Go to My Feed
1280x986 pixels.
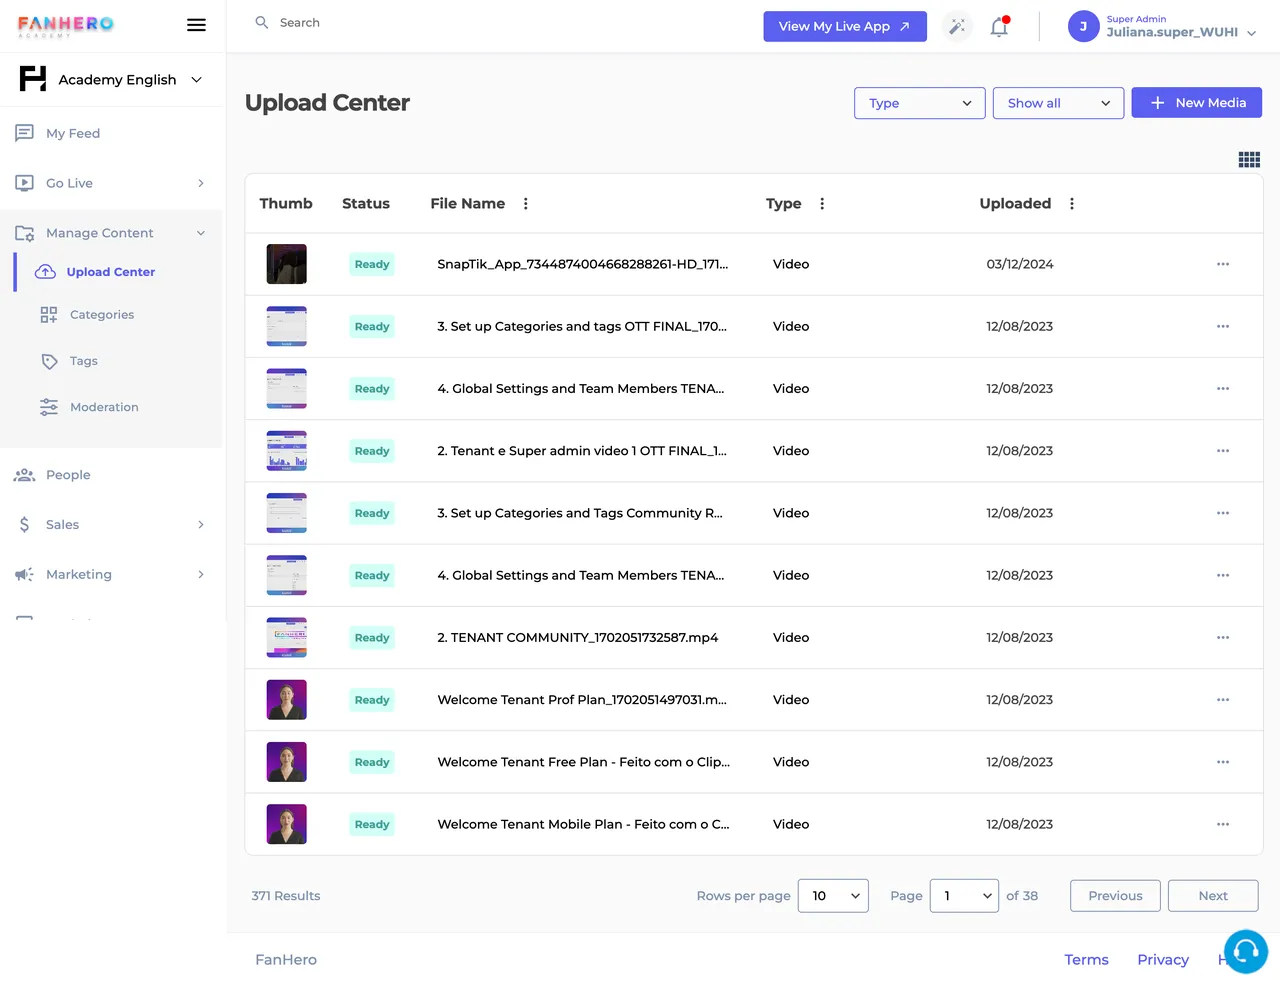click(x=73, y=133)
